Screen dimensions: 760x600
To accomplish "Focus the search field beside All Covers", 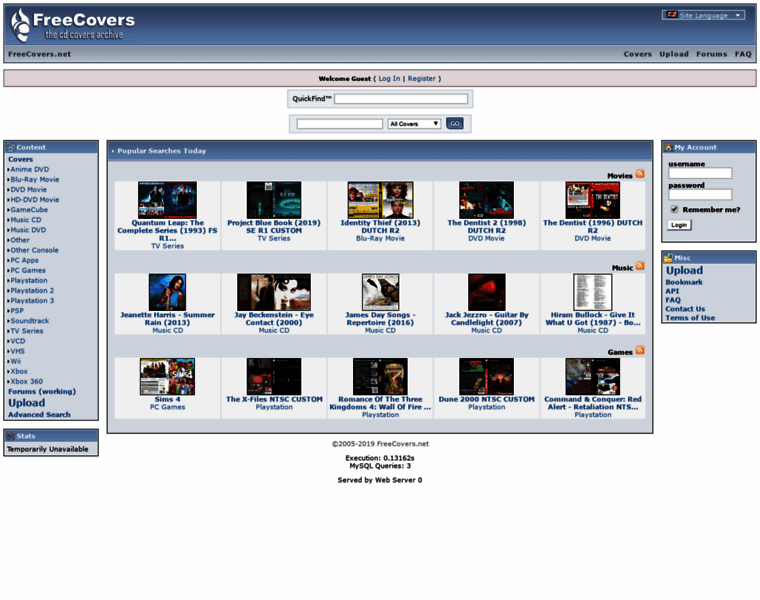I will [339, 124].
